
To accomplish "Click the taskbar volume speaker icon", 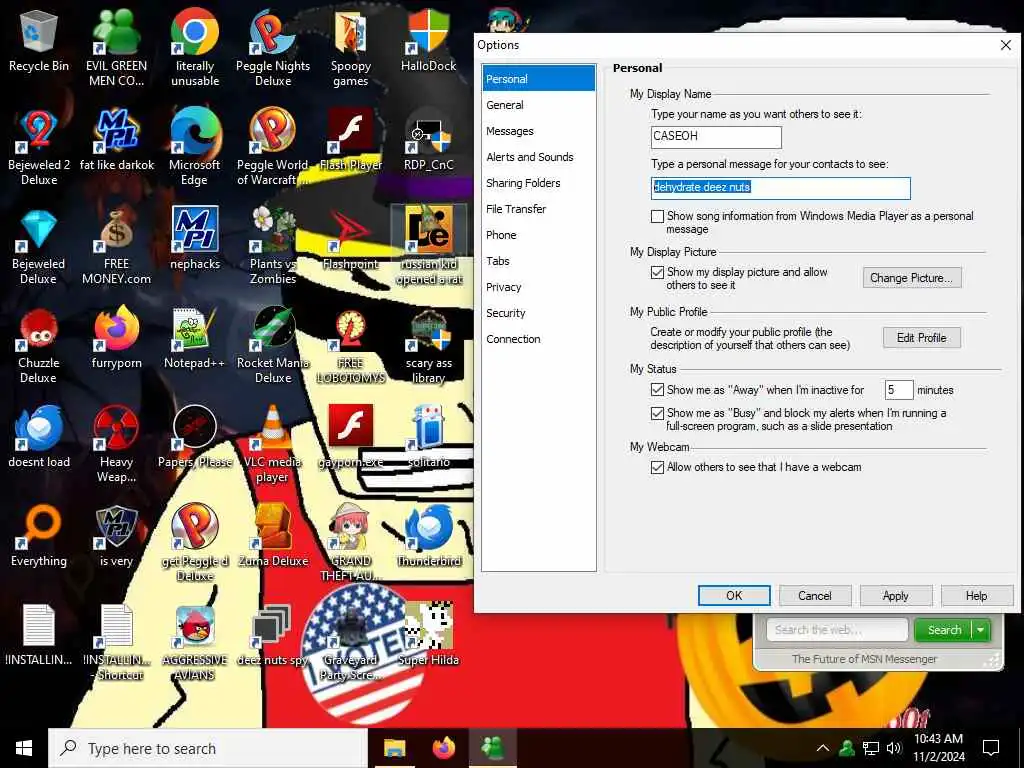I will pos(894,748).
